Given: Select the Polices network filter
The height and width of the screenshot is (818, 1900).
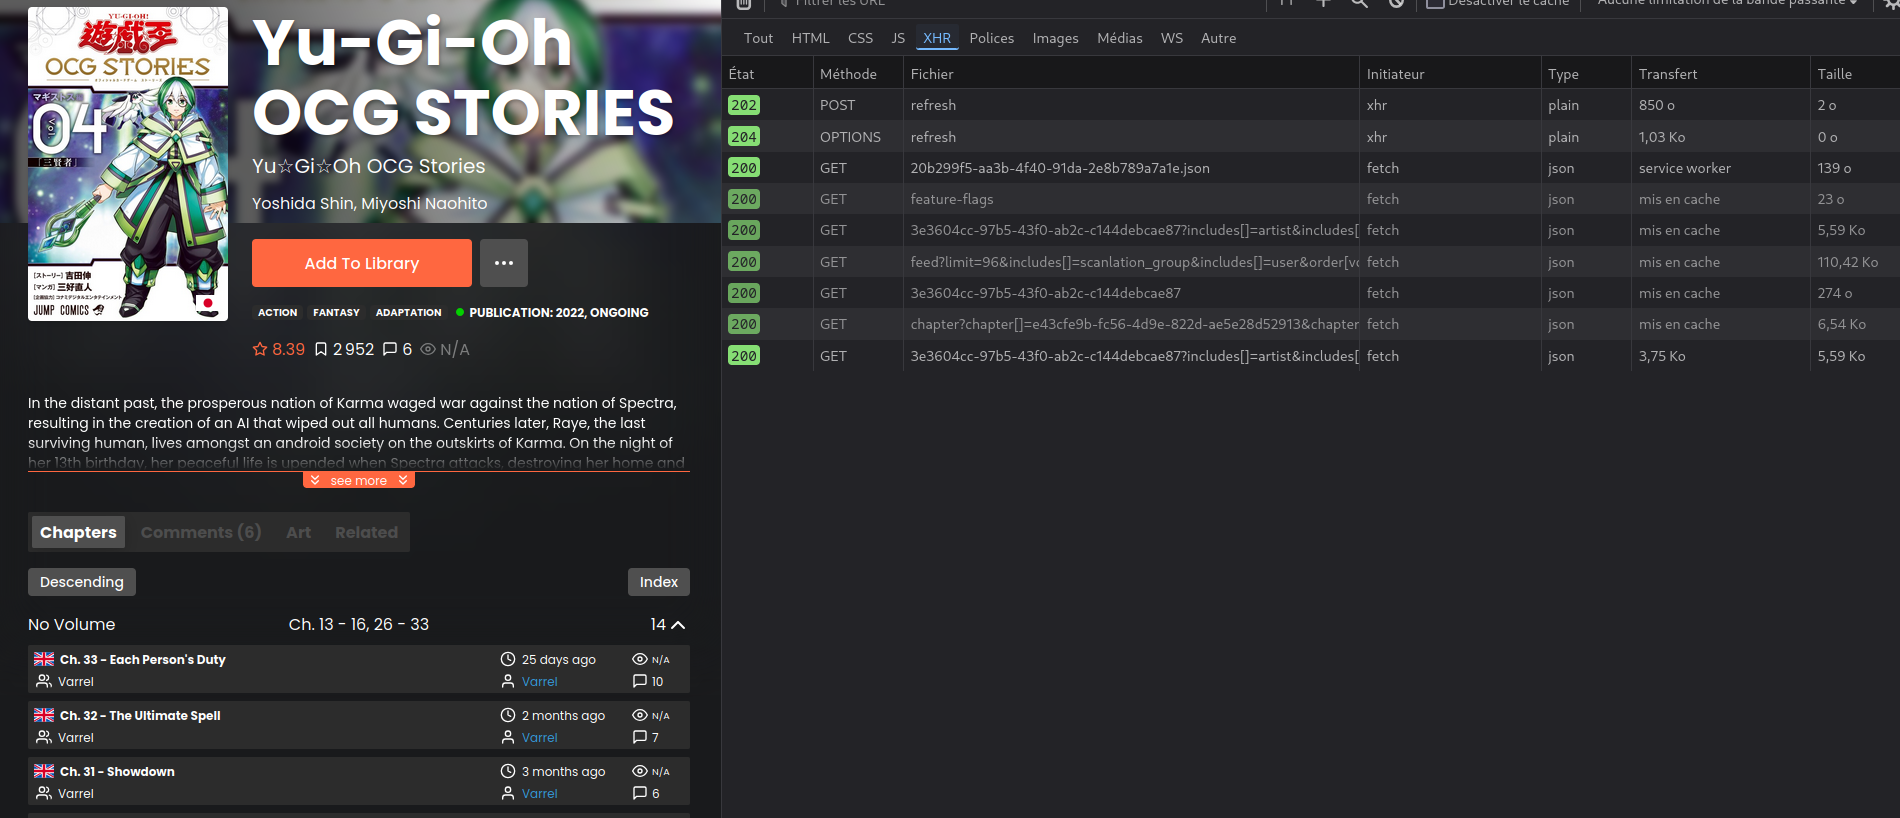Looking at the screenshot, I should point(991,38).
